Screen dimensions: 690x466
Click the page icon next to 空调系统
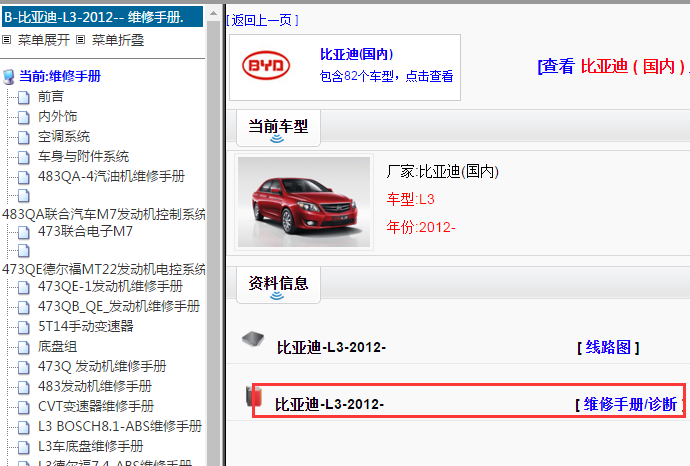tap(24, 137)
